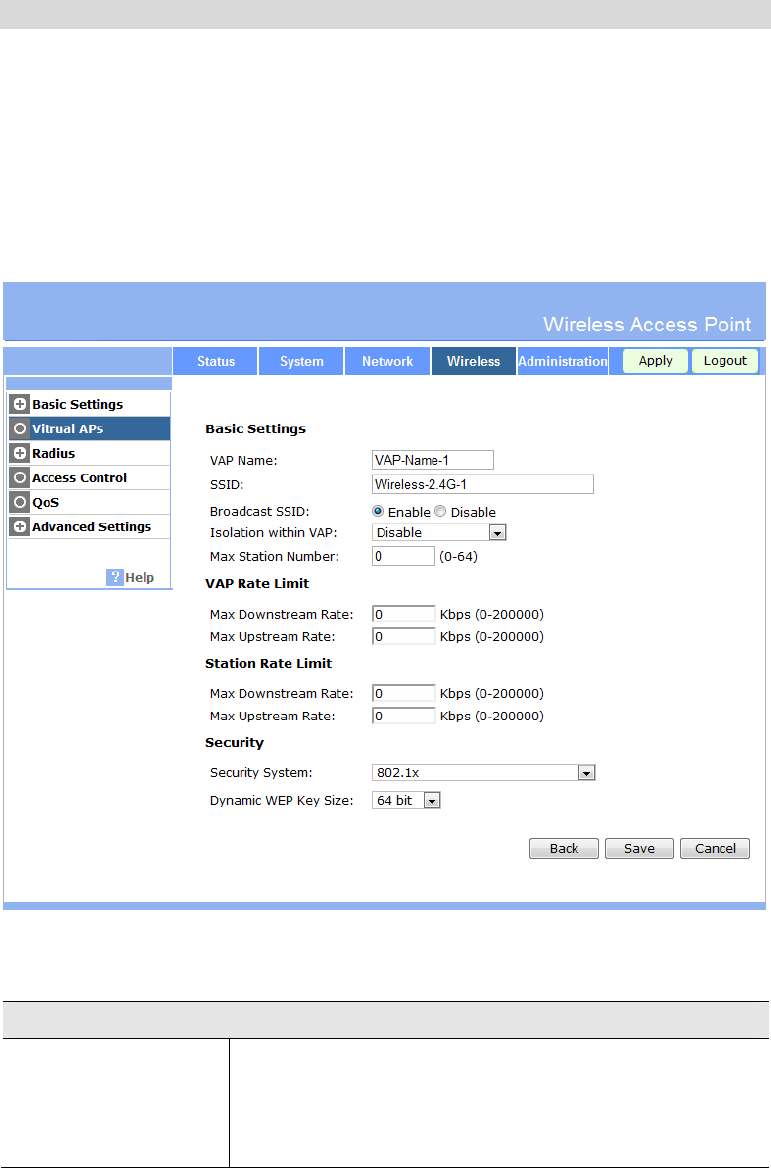The width and height of the screenshot is (771, 1168).
Task: Click the VAP Rate Limit heading
Action: coord(257,583)
